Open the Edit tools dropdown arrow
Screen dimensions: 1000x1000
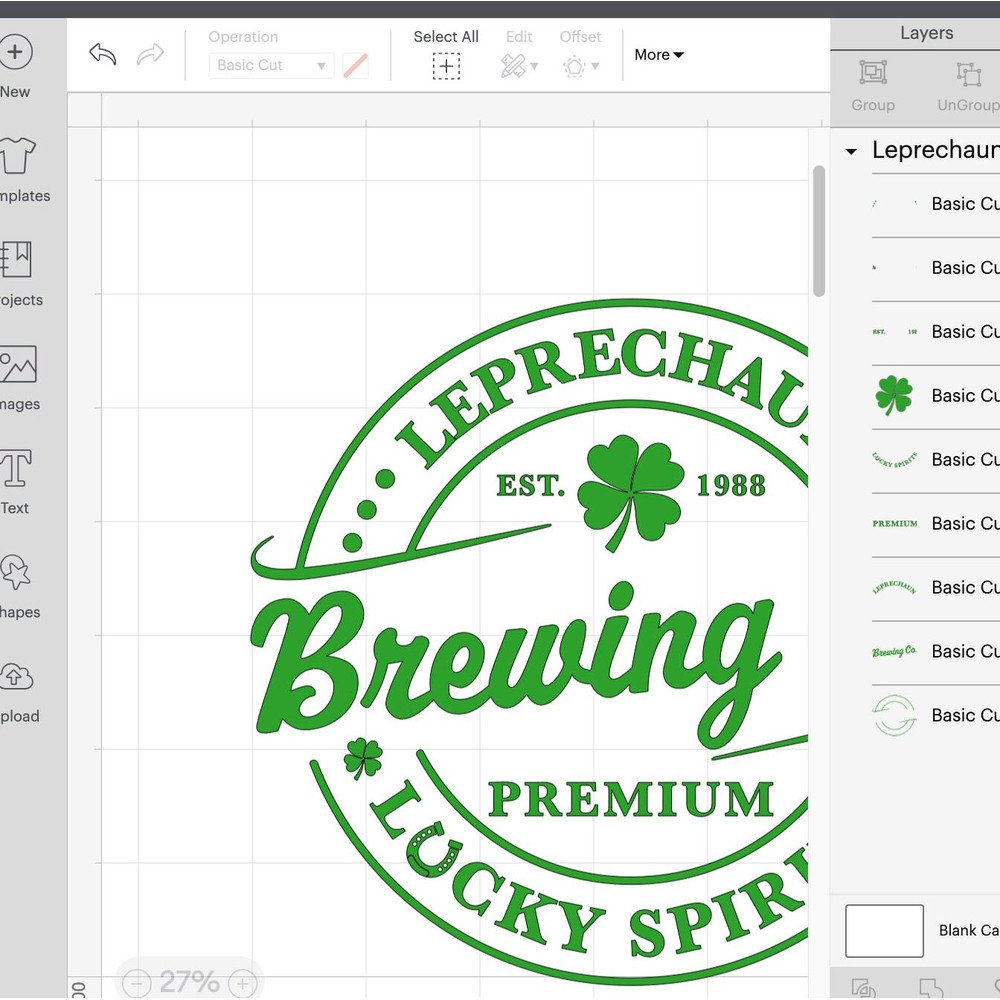click(534, 67)
